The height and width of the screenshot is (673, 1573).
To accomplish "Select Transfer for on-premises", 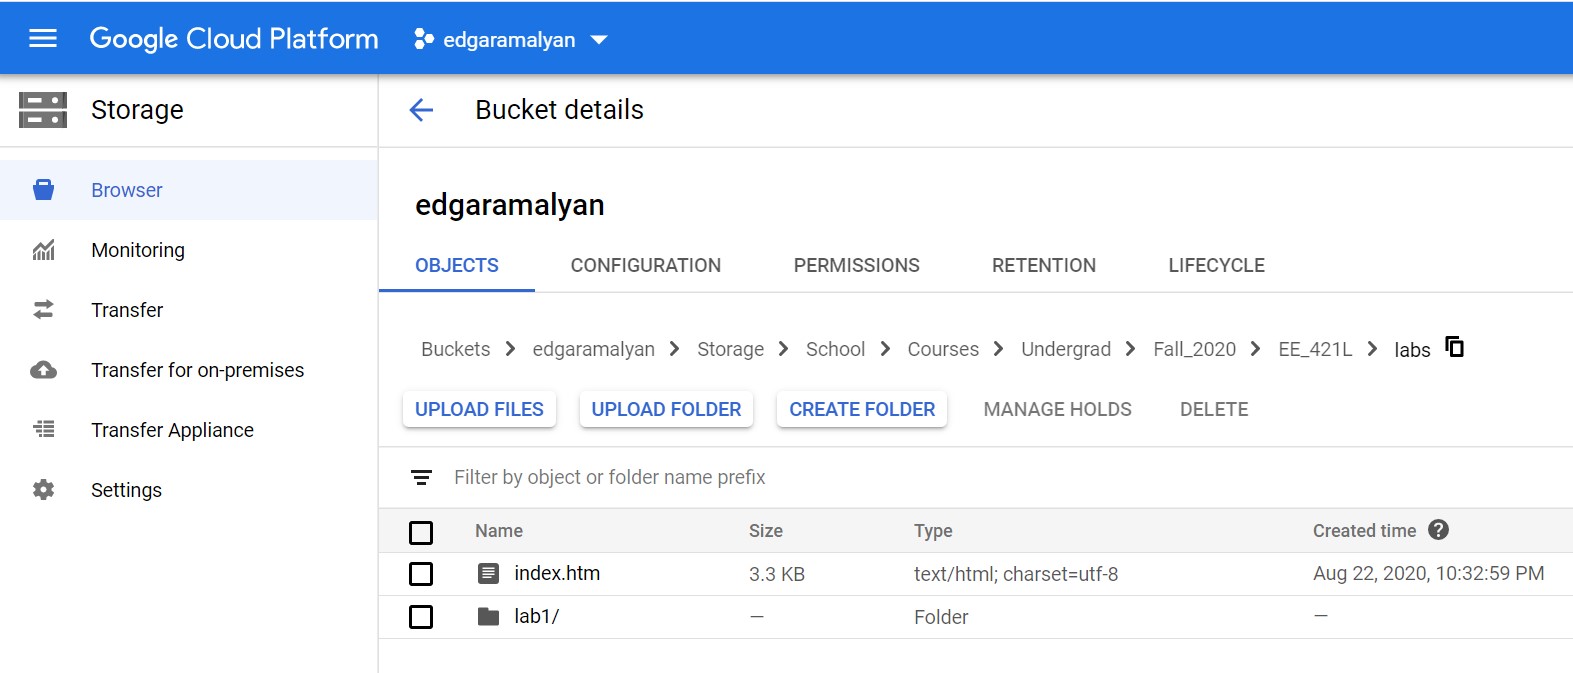I will pyautogui.click(x=189, y=370).
